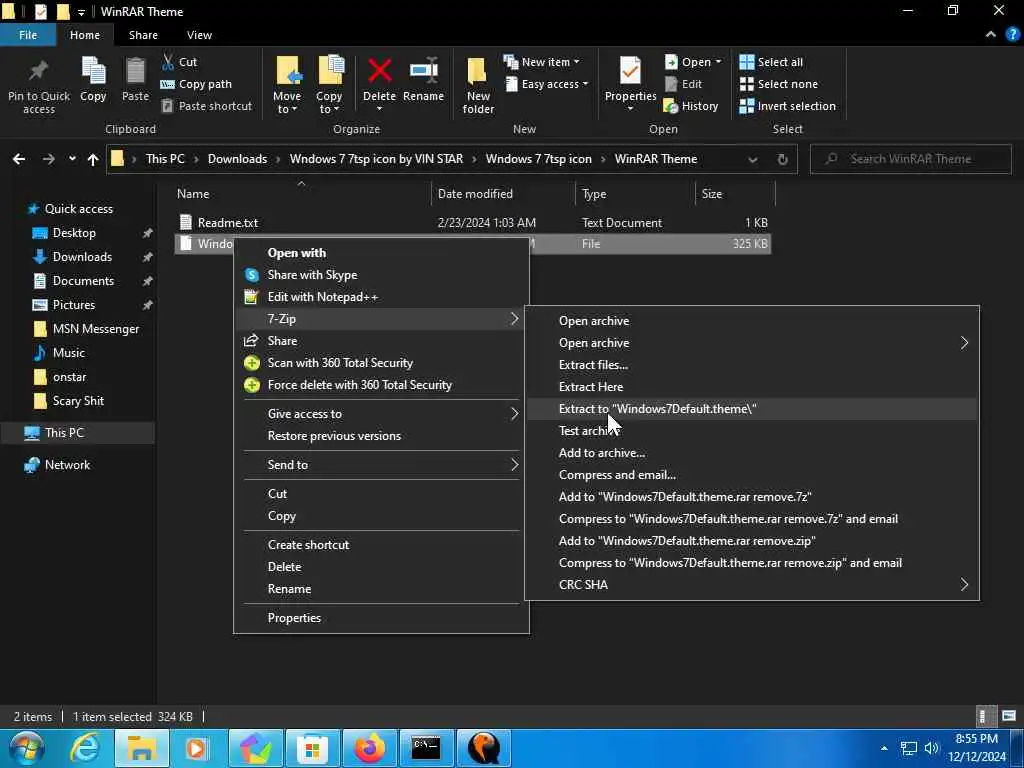Open Quick access in sidebar
This screenshot has height=768, width=1024.
tap(78, 208)
